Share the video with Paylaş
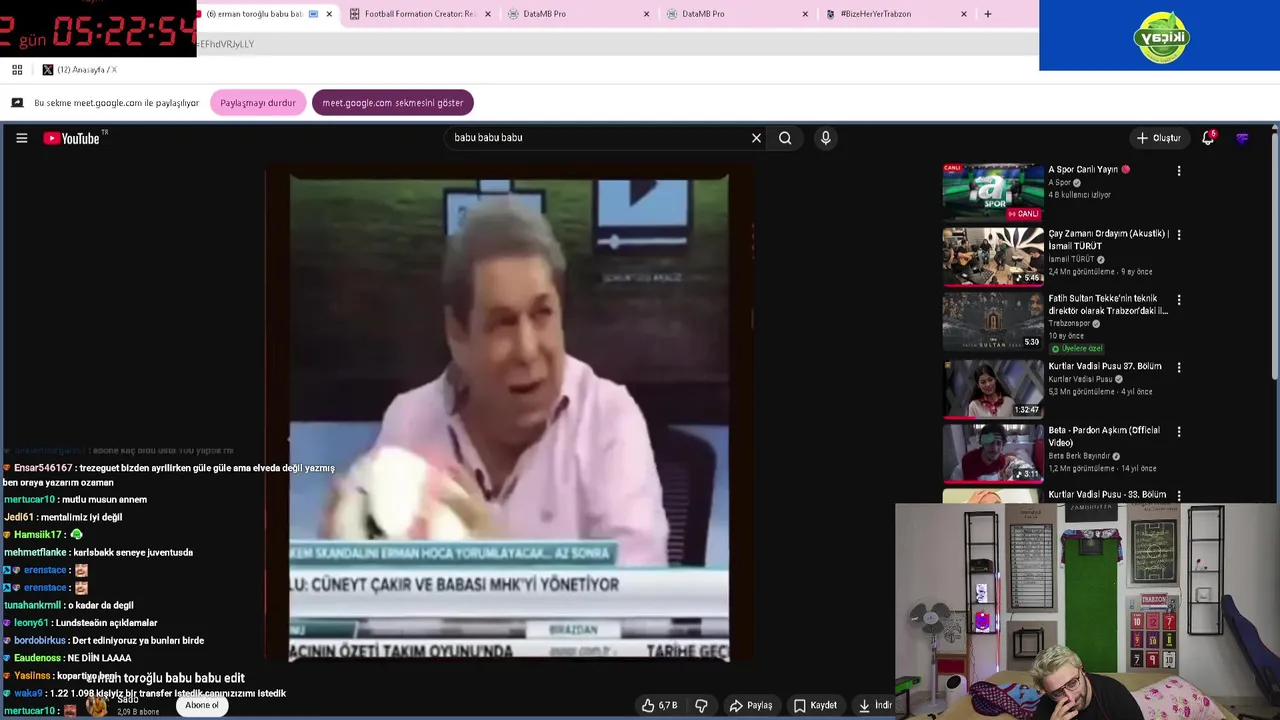1280x720 pixels. pos(750,705)
